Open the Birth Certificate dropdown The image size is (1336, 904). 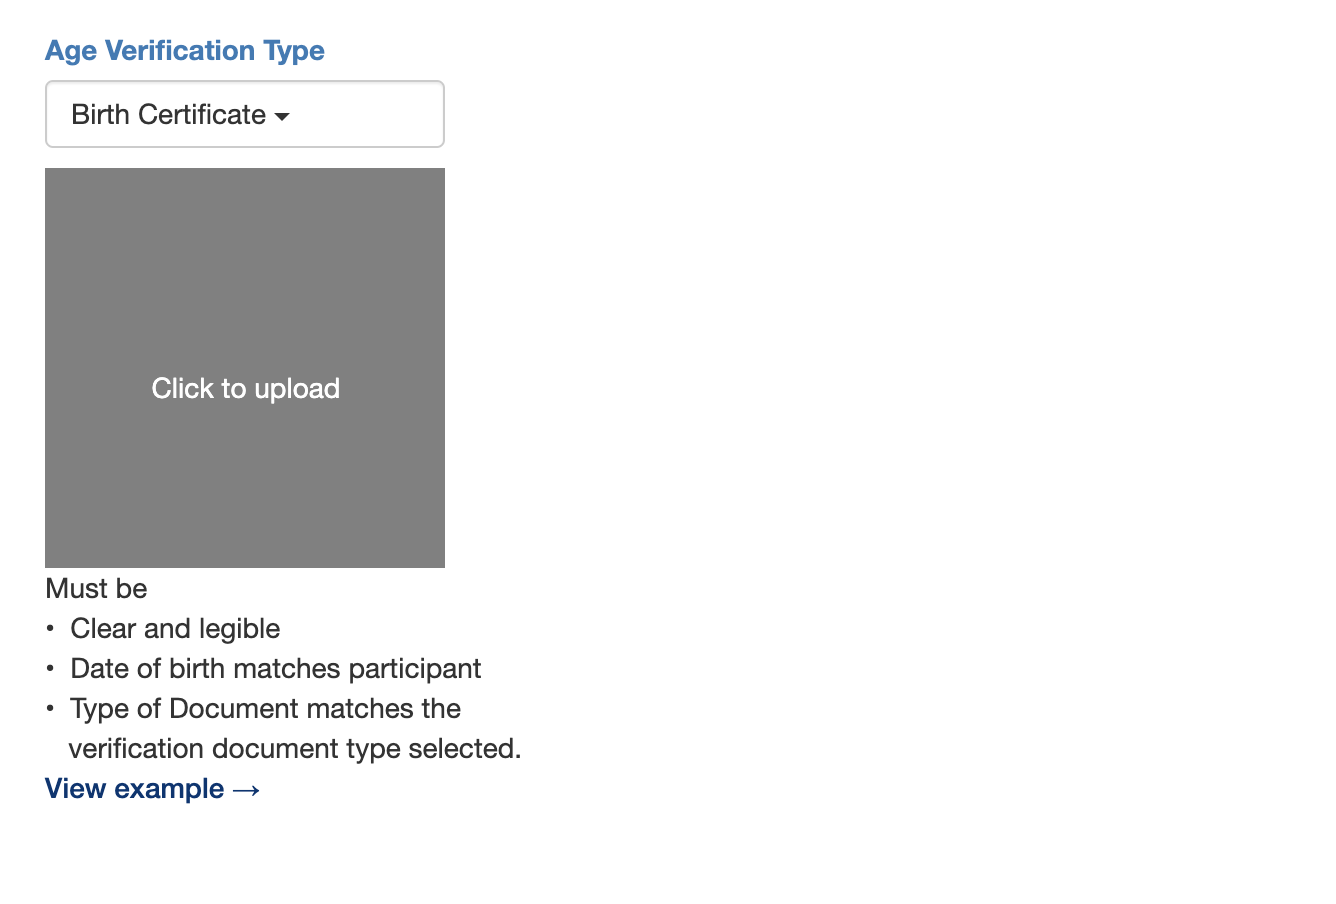[245, 114]
